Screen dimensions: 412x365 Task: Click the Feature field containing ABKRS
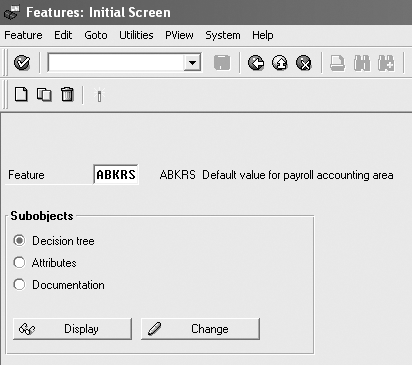click(x=116, y=174)
